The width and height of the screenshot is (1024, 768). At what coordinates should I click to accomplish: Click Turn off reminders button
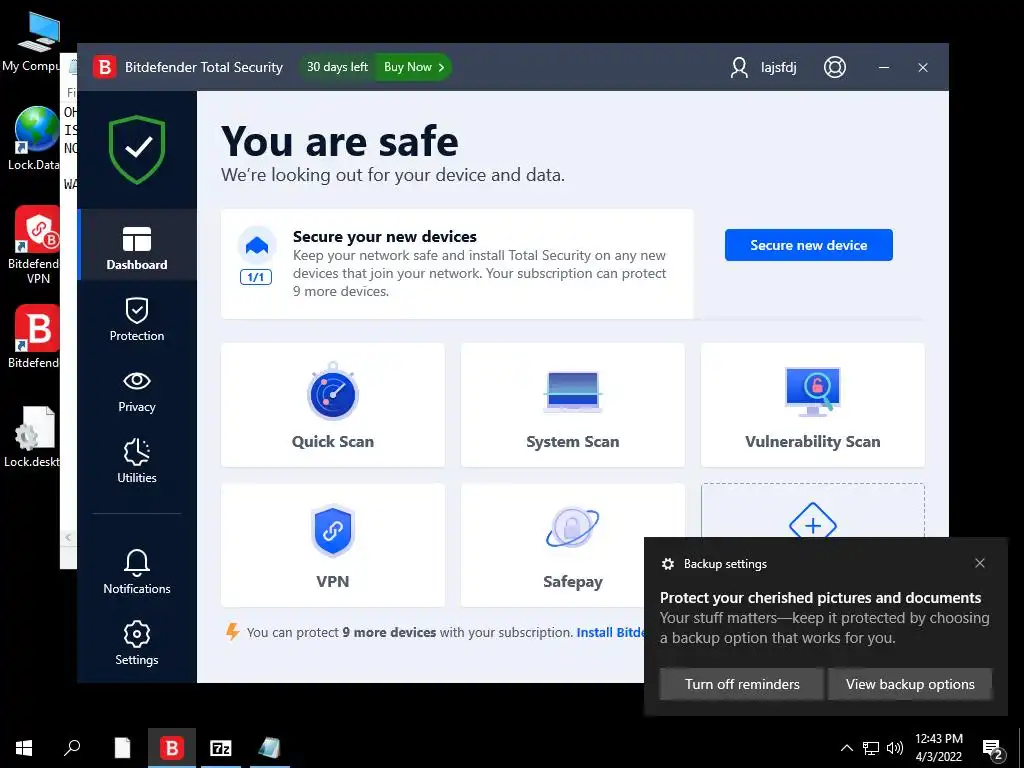[x=742, y=684]
